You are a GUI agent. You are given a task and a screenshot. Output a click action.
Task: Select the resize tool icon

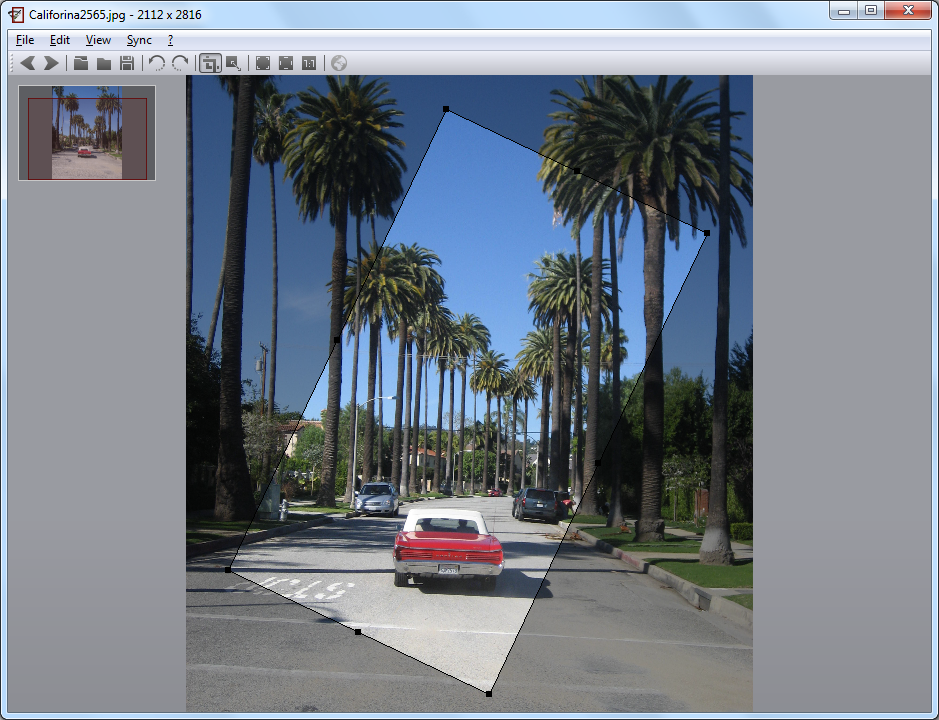(233, 63)
